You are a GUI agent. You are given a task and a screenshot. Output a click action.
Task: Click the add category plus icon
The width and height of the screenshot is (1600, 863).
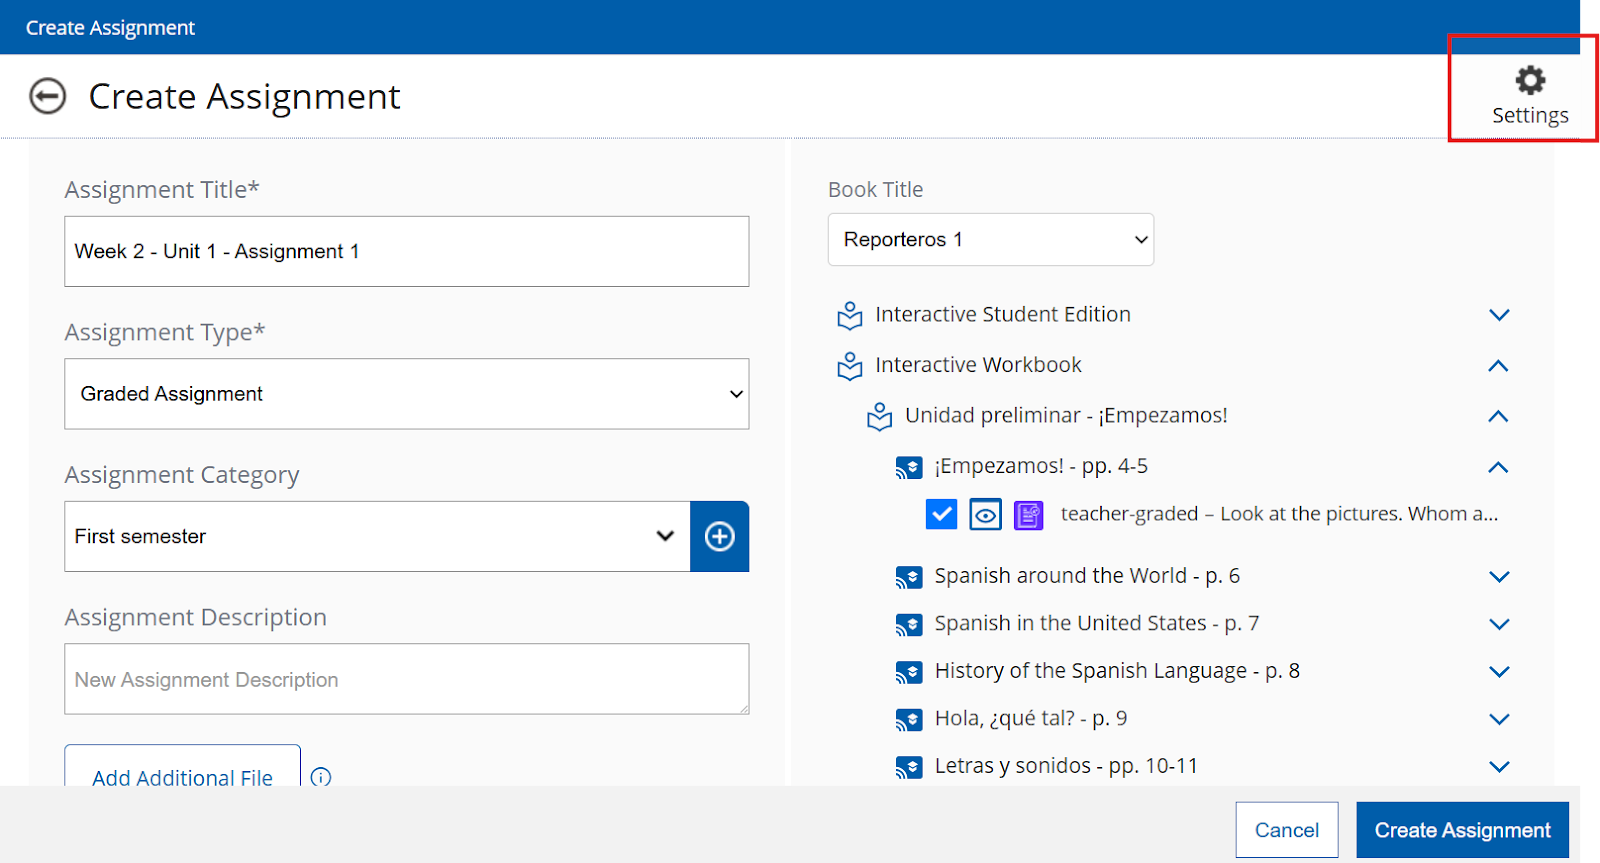click(719, 537)
